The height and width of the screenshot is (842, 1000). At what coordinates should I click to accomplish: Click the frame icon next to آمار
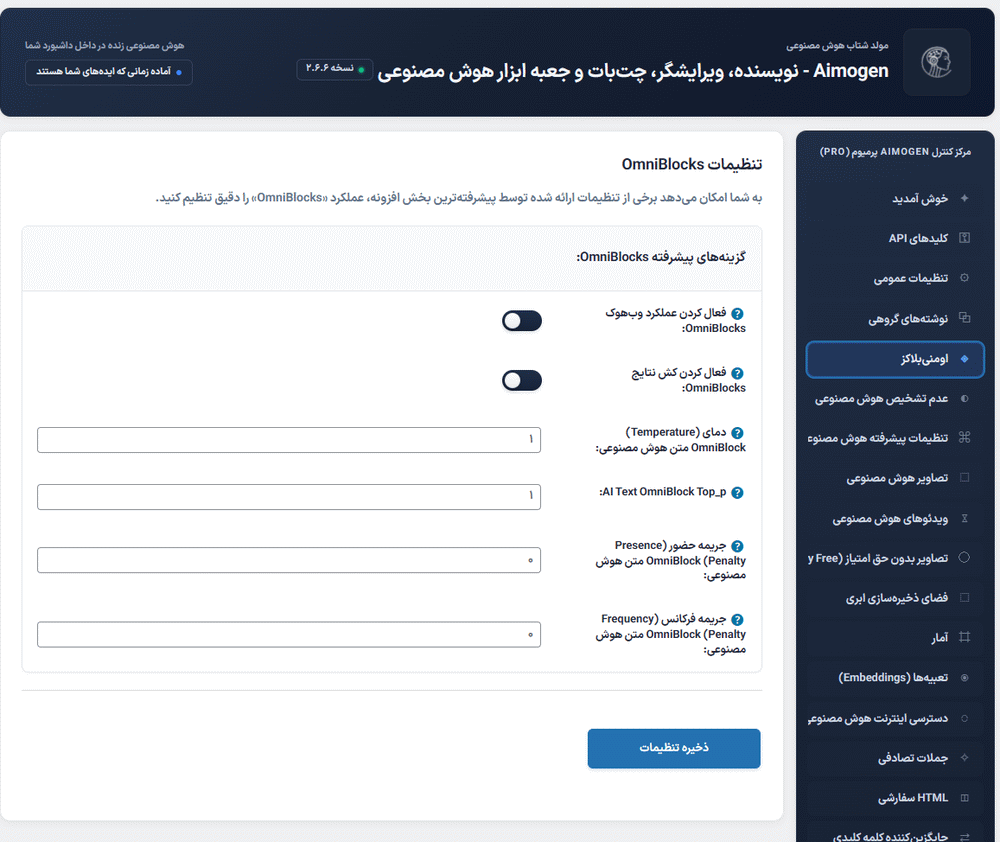(x=965, y=637)
